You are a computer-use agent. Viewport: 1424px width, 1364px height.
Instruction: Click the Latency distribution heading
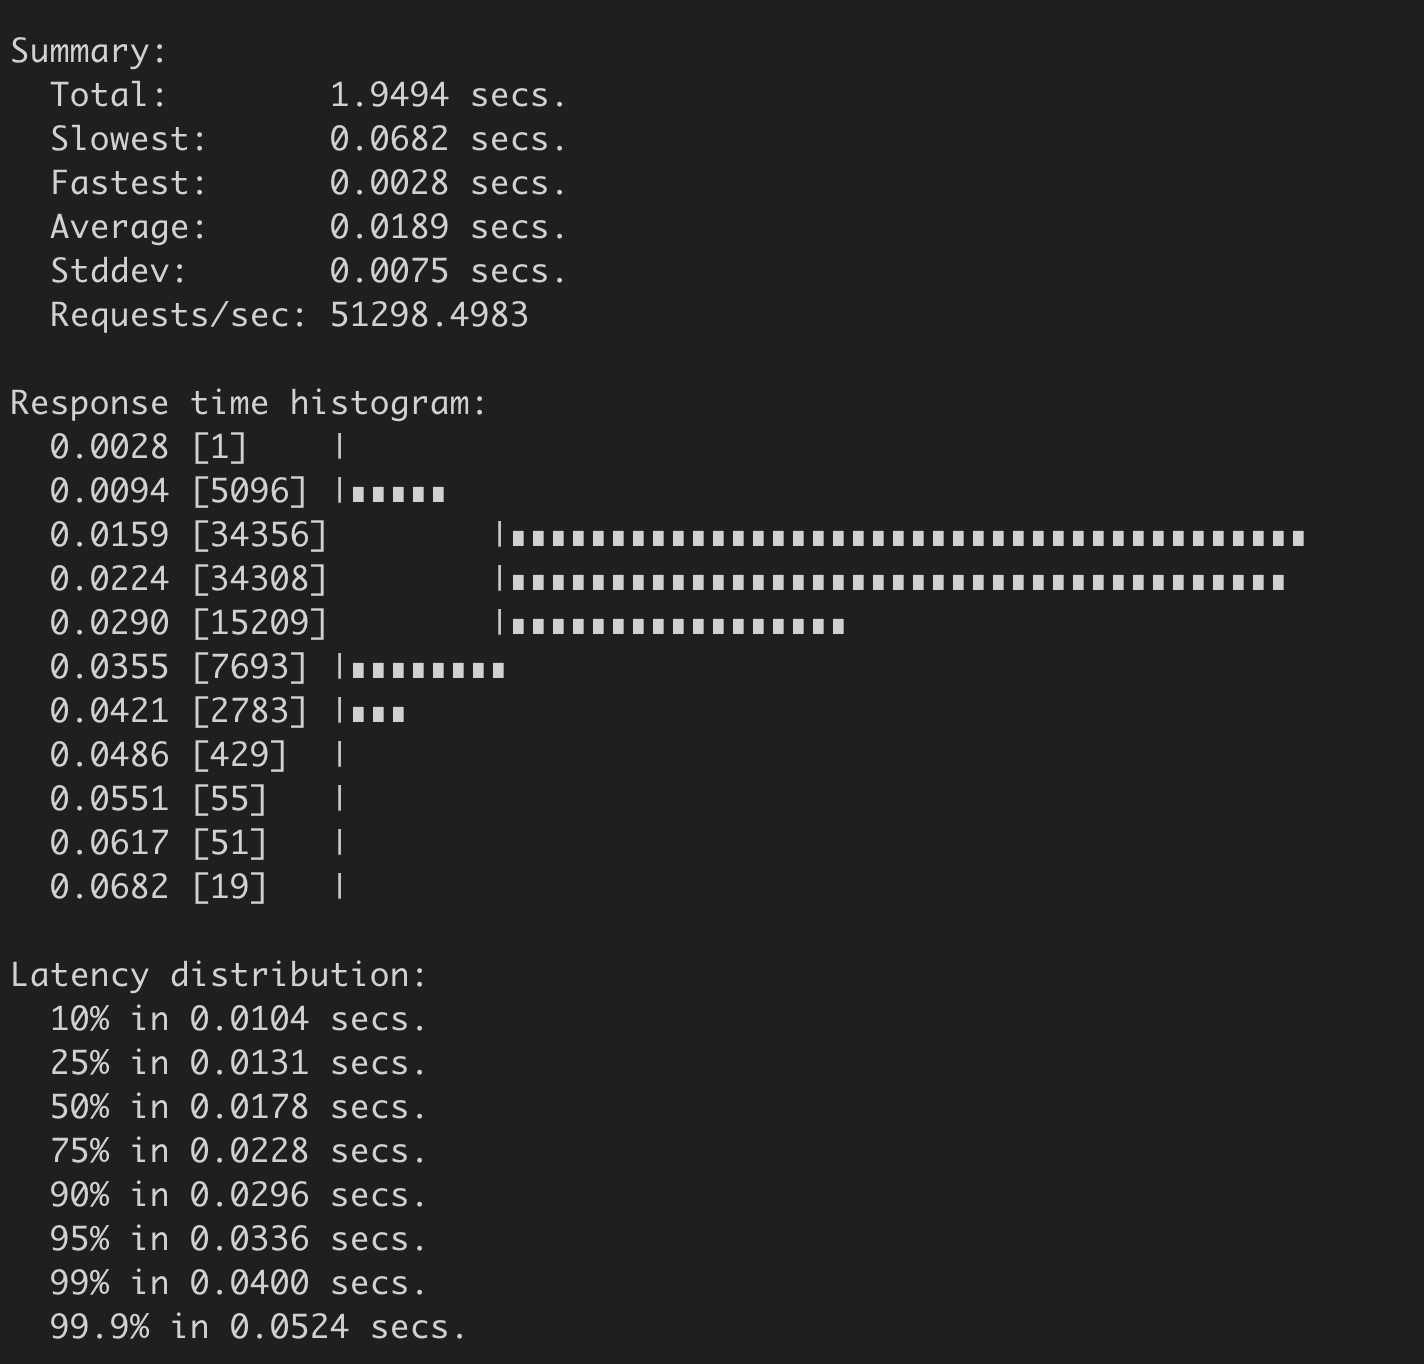[218, 975]
